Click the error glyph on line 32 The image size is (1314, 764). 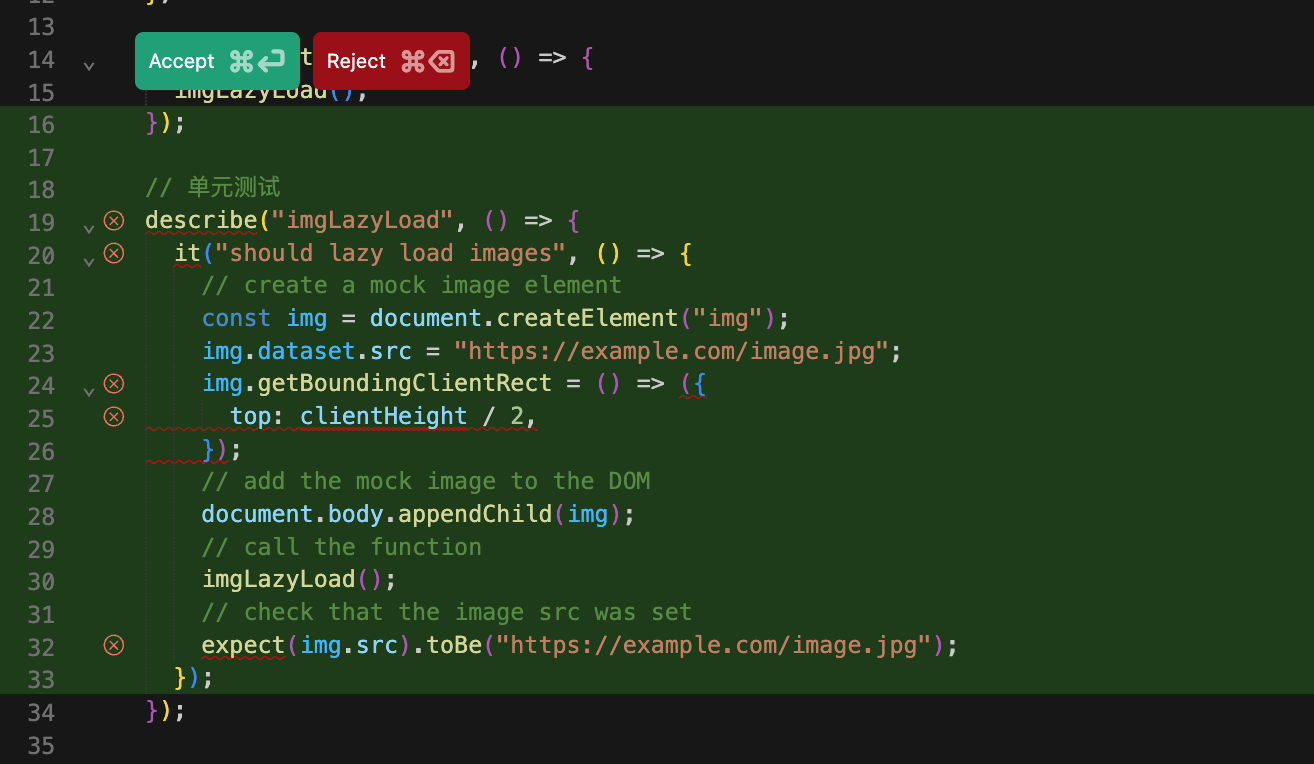(114, 645)
